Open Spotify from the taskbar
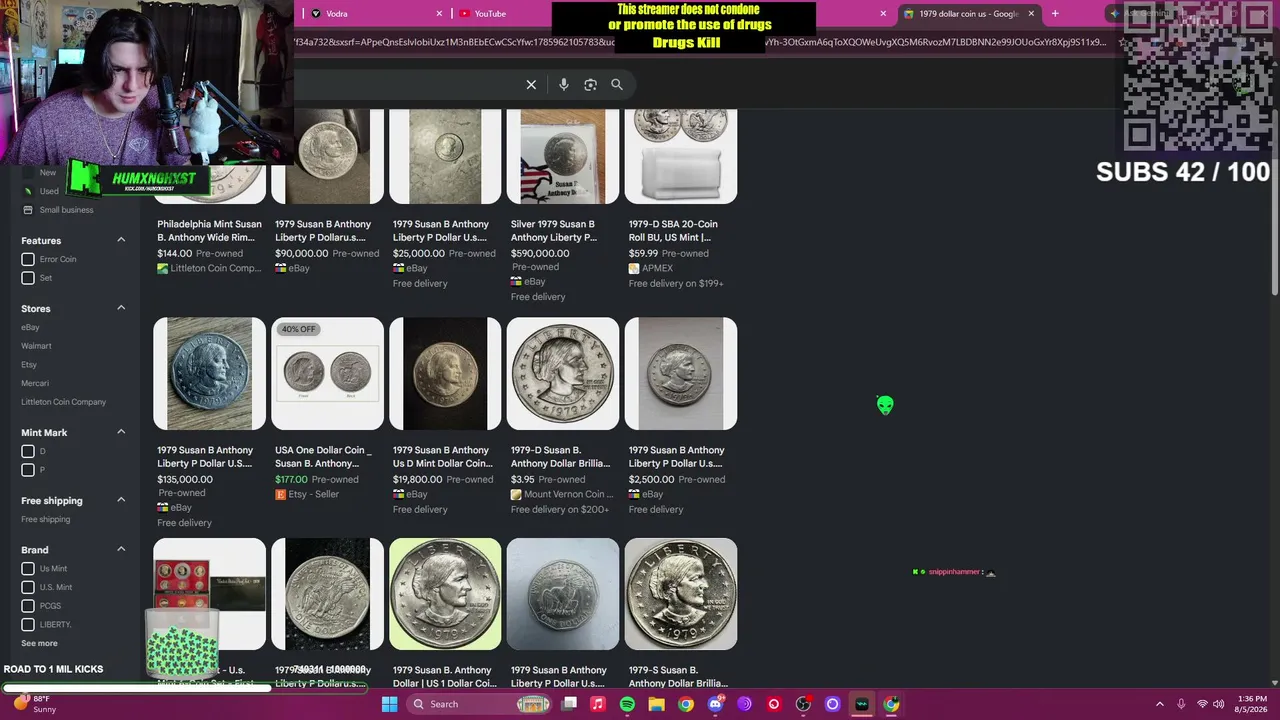Screen dimensions: 1280x720 tap(627, 704)
